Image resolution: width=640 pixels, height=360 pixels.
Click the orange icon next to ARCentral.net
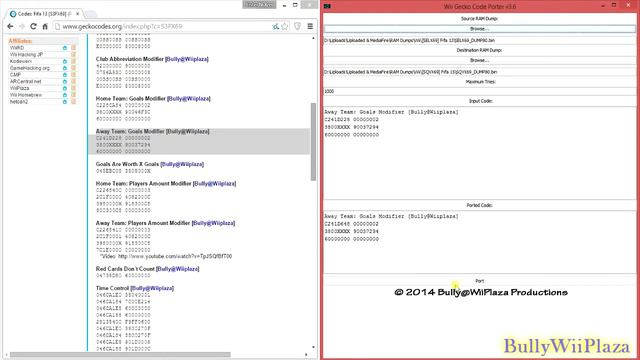click(x=73, y=81)
